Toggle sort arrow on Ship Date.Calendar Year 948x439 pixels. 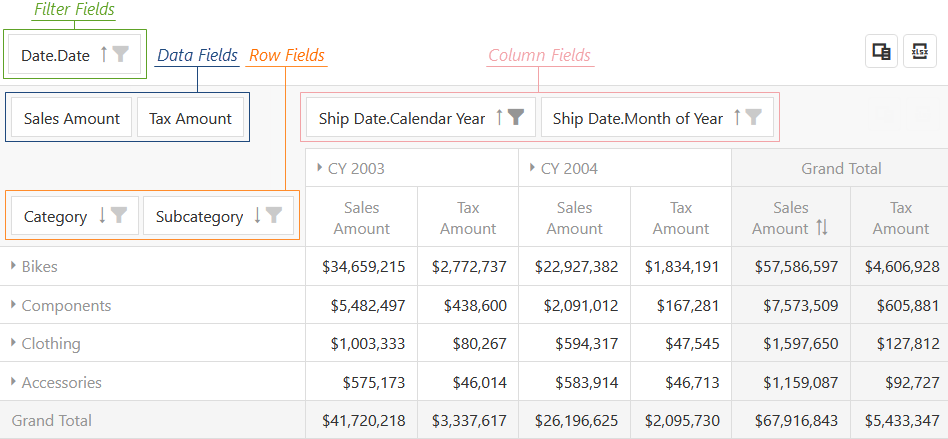(x=498, y=118)
